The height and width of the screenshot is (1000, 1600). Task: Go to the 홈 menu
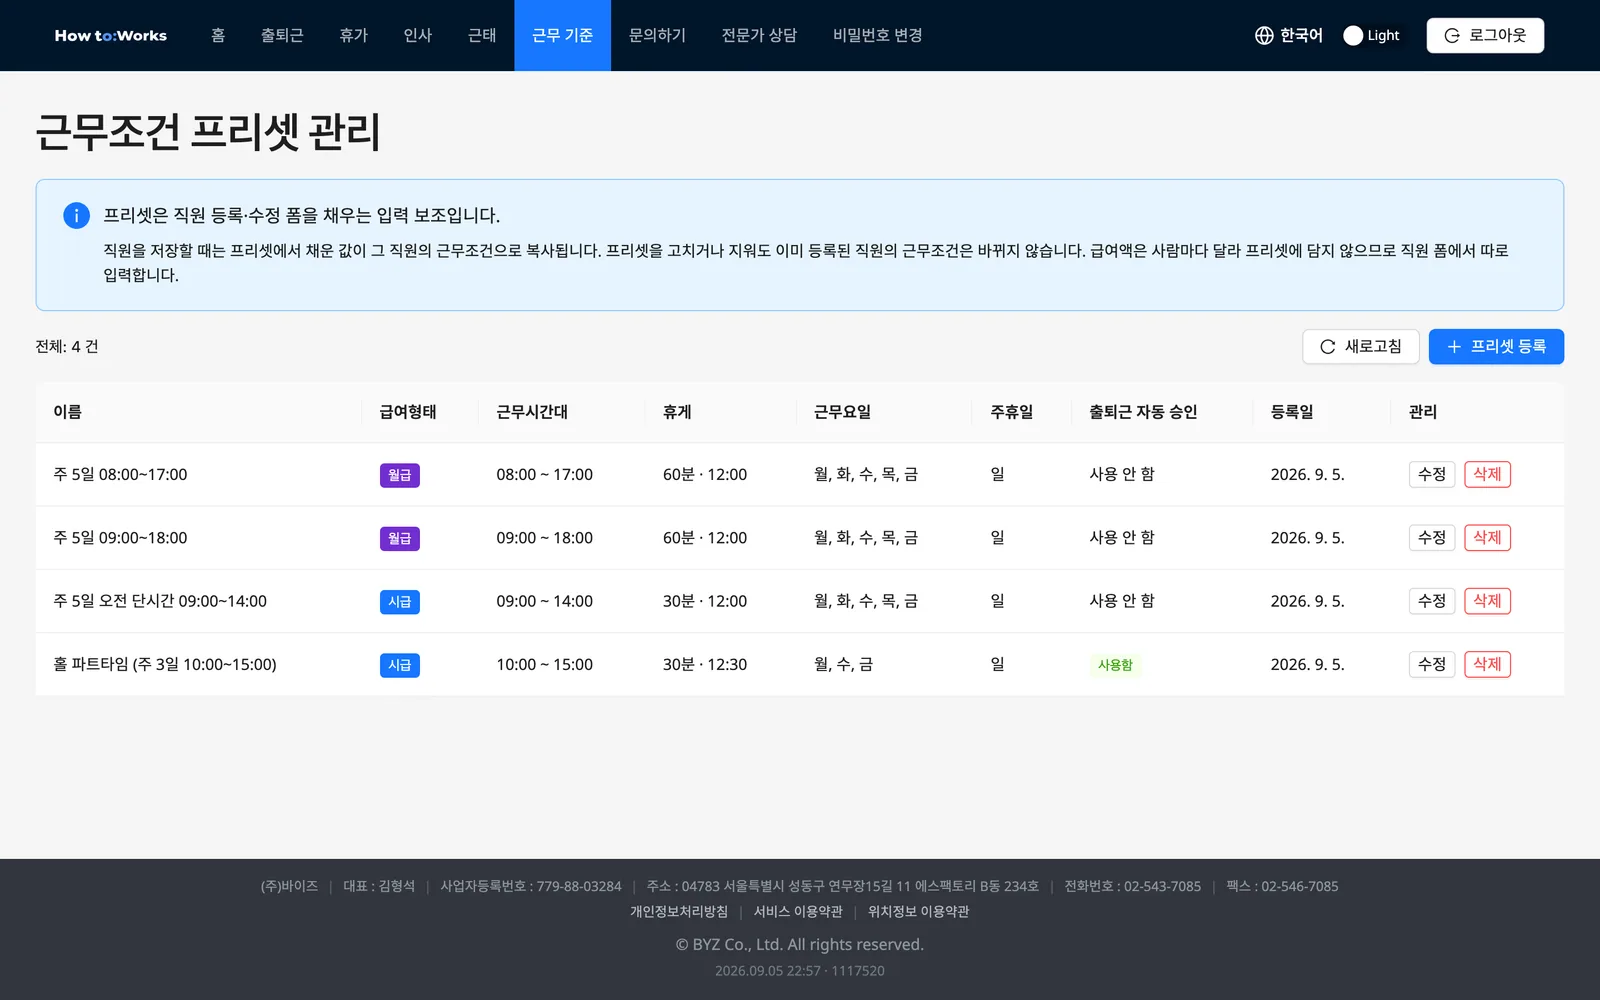coord(218,35)
